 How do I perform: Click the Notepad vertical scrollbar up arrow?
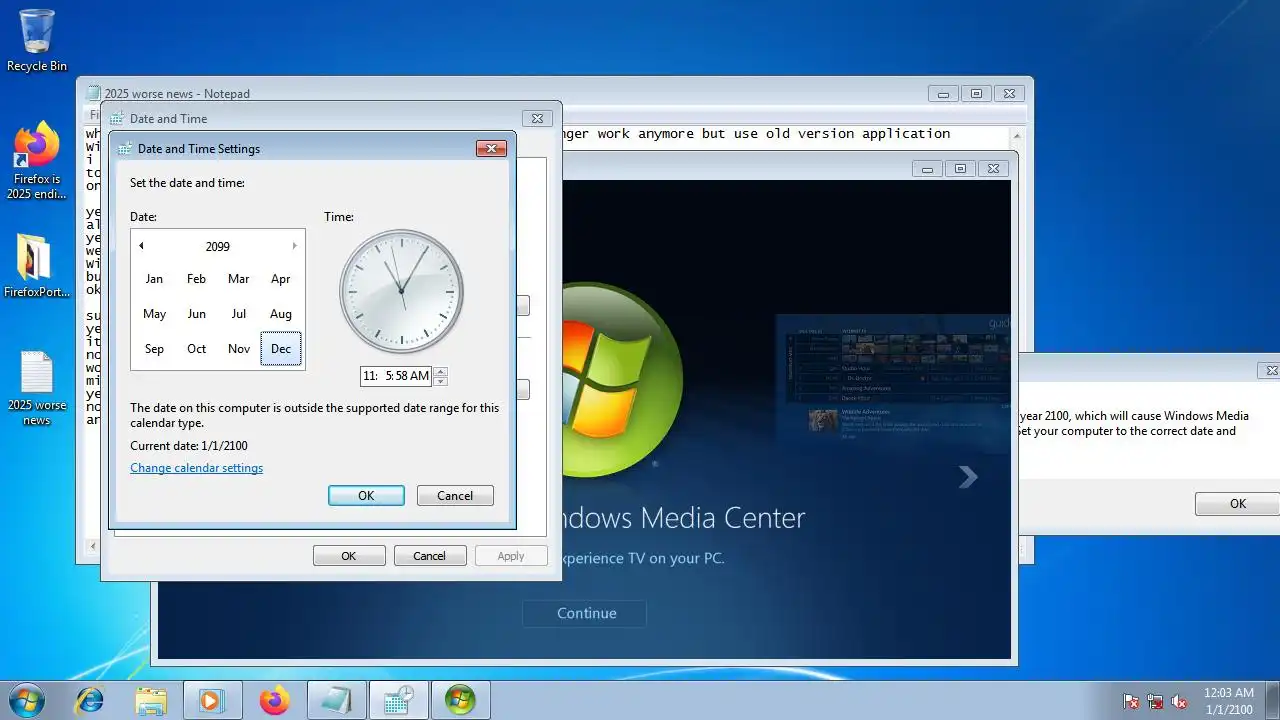point(1017,135)
